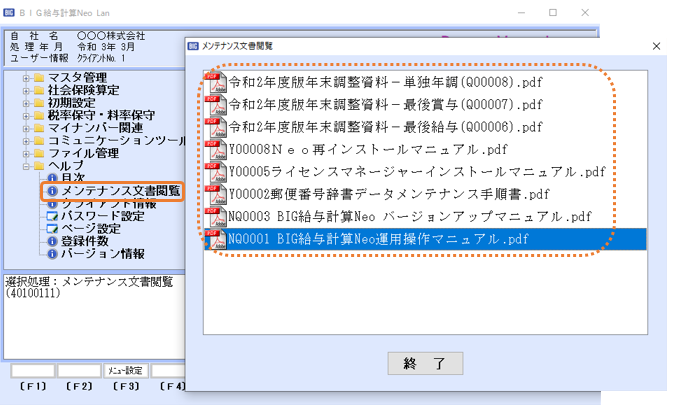Screen dimensions: 673x409
Task: Expand ファイル管理 folder node
Action: [x=25, y=153]
